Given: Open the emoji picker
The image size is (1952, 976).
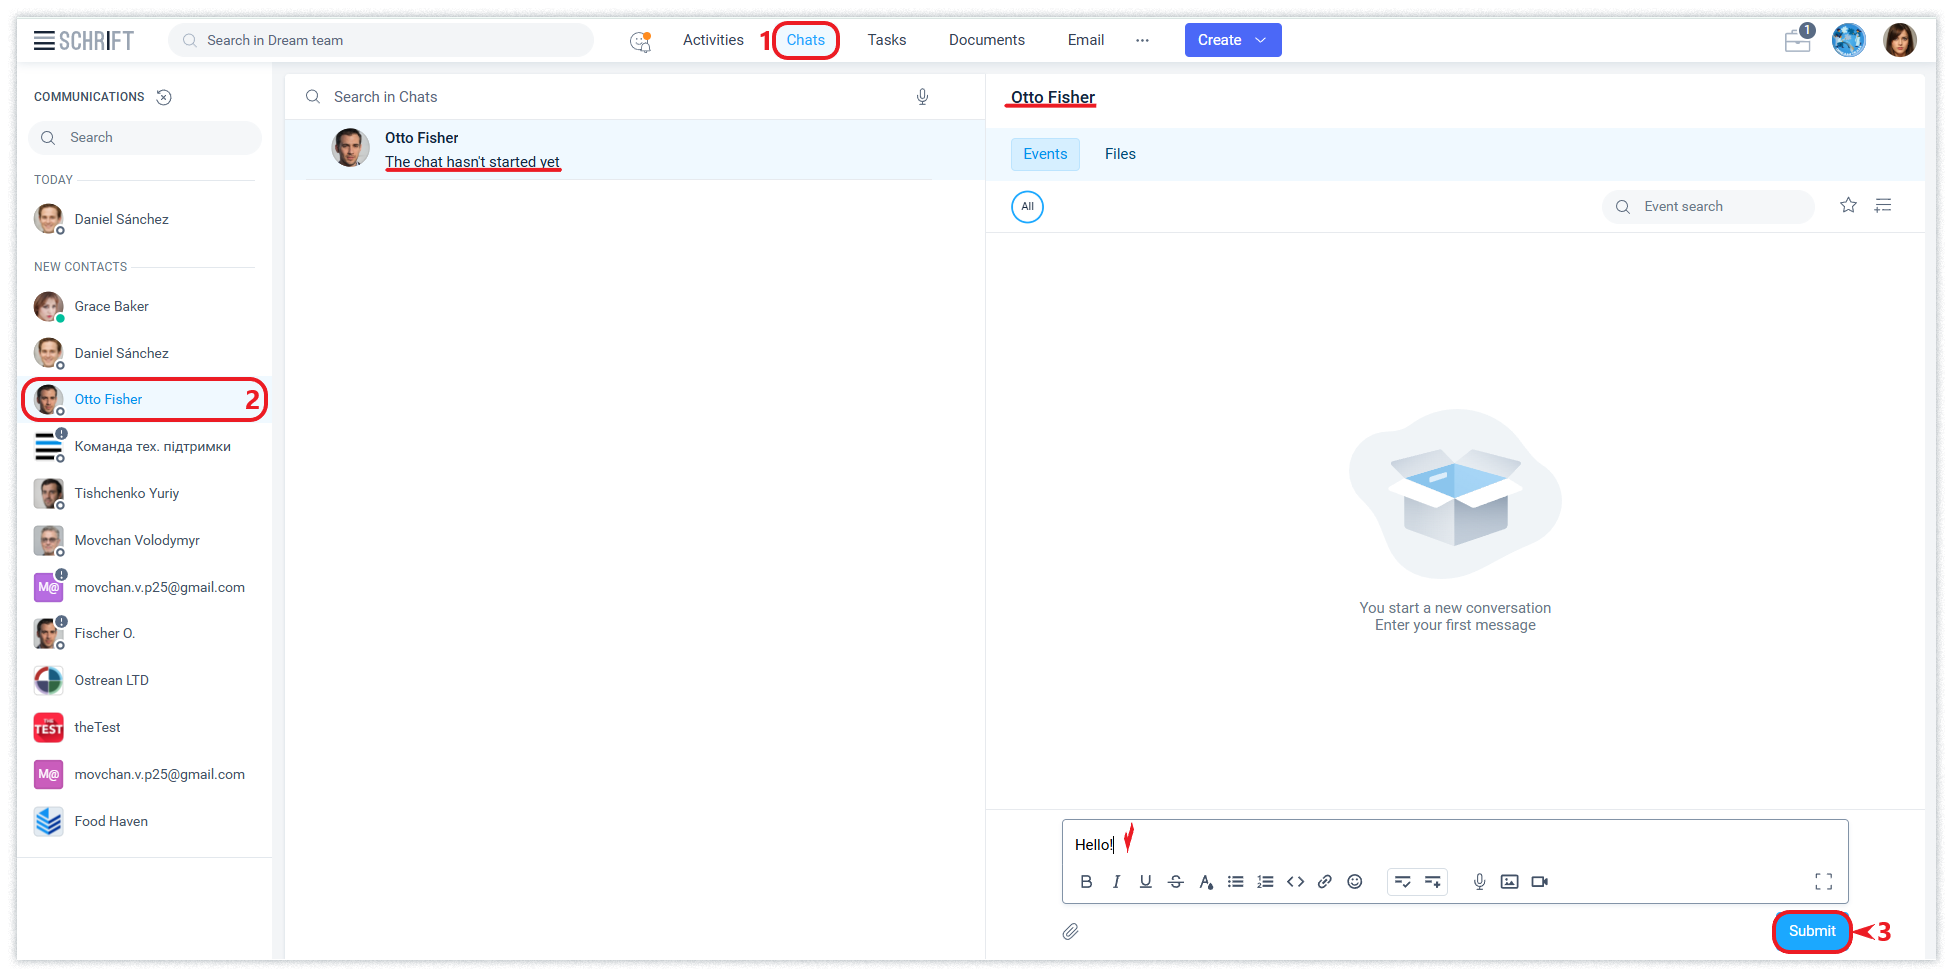Looking at the screenshot, I should (1355, 881).
